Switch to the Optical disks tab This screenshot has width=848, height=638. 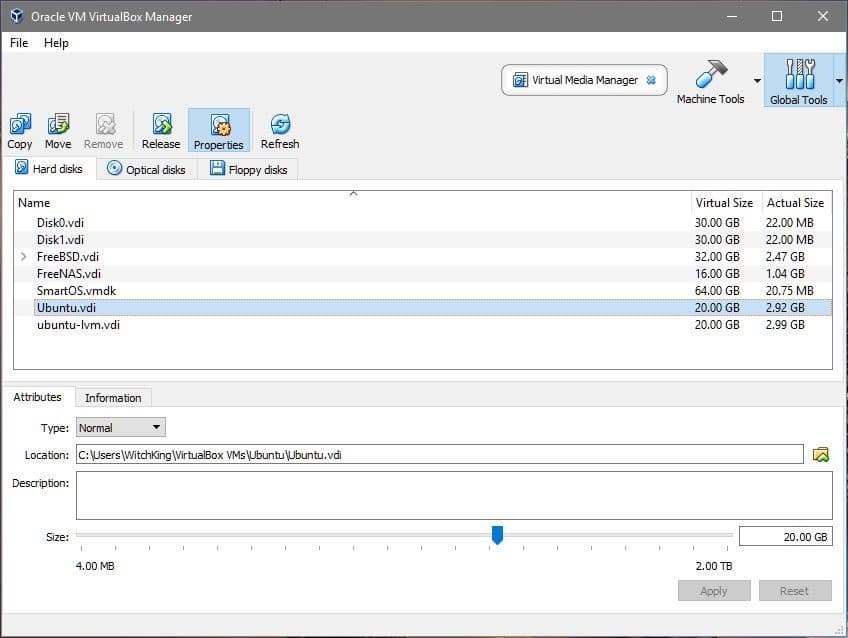147,169
